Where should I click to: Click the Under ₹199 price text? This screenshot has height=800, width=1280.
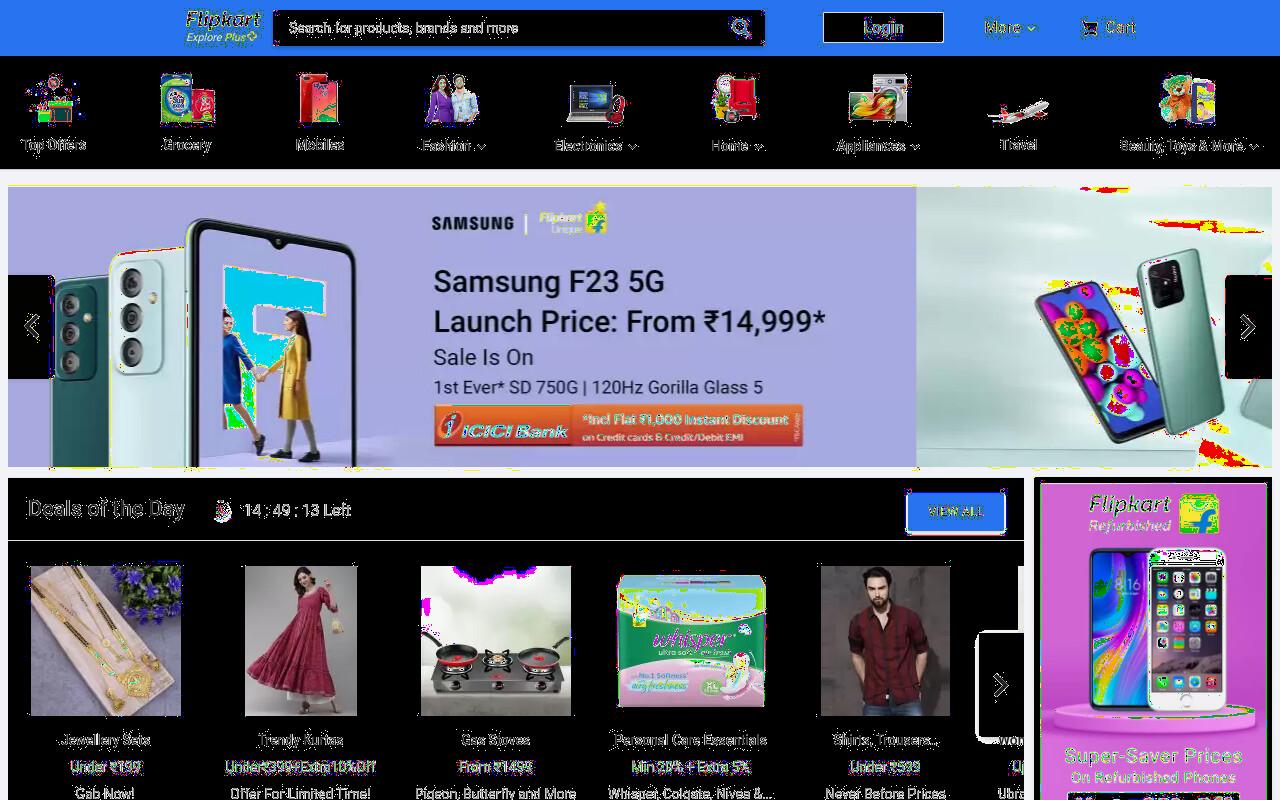[x=105, y=767]
